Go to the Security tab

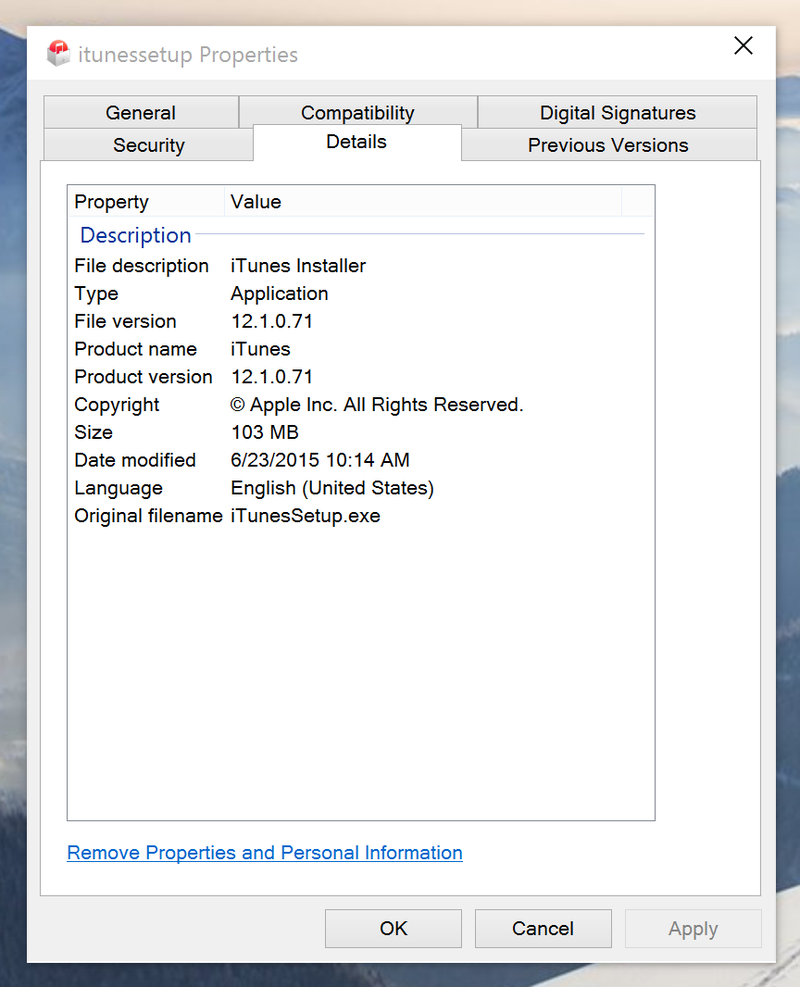coord(149,145)
